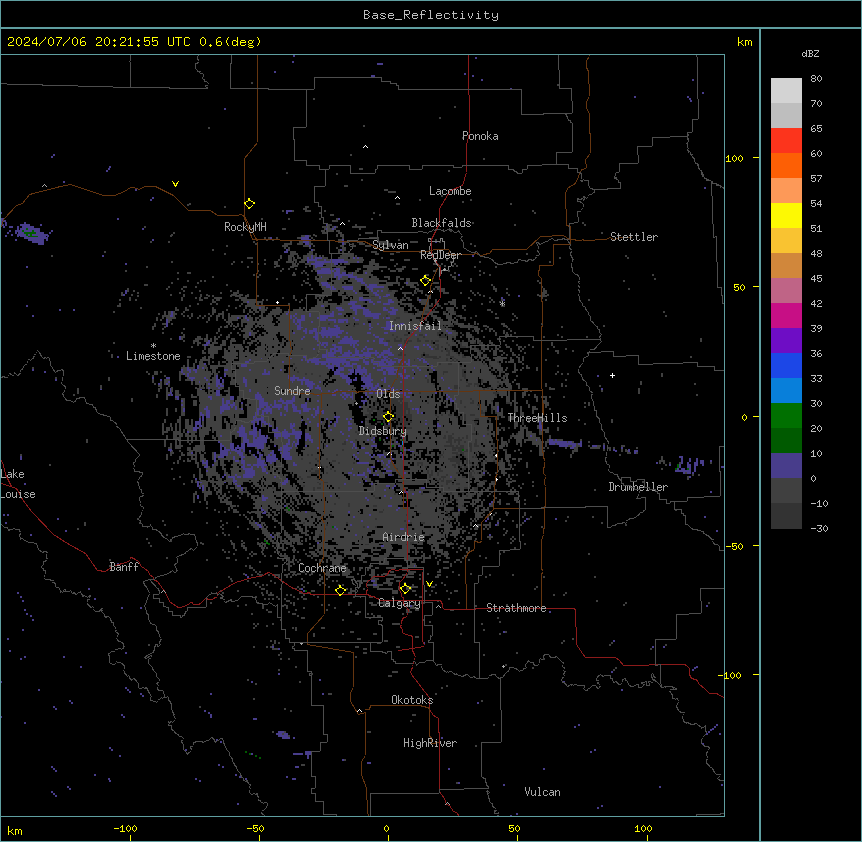862x842 pixels.
Task: Click the -100 tick on the horizontal axis
Action: (x=126, y=828)
